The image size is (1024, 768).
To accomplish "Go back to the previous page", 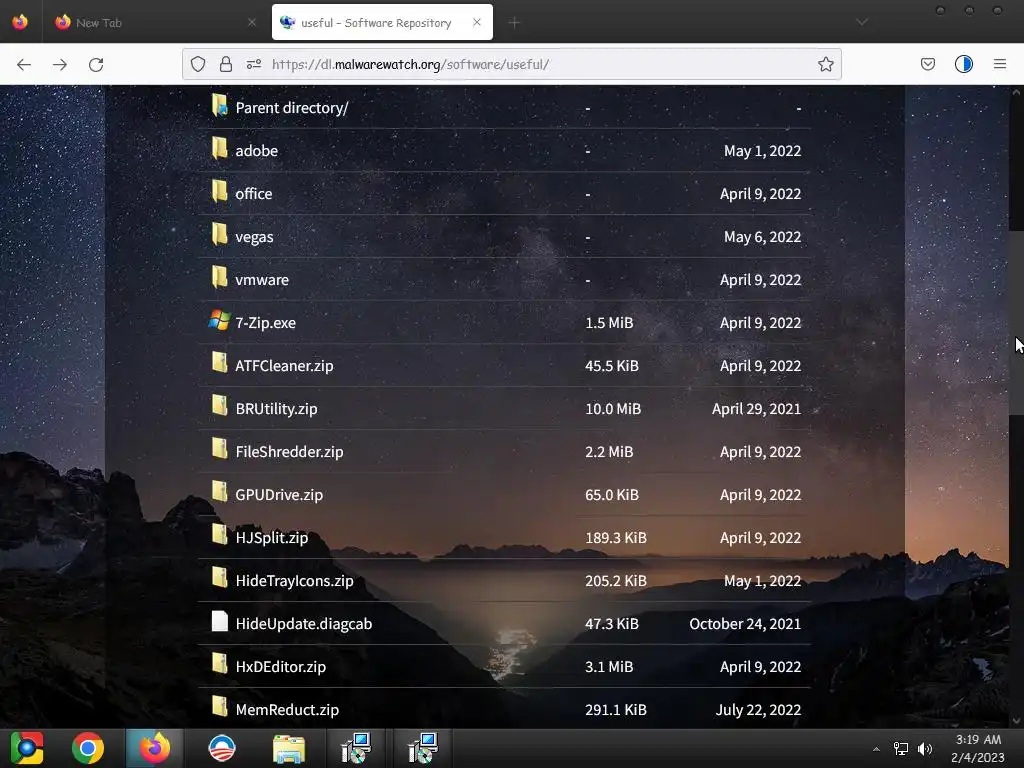I will 24,64.
